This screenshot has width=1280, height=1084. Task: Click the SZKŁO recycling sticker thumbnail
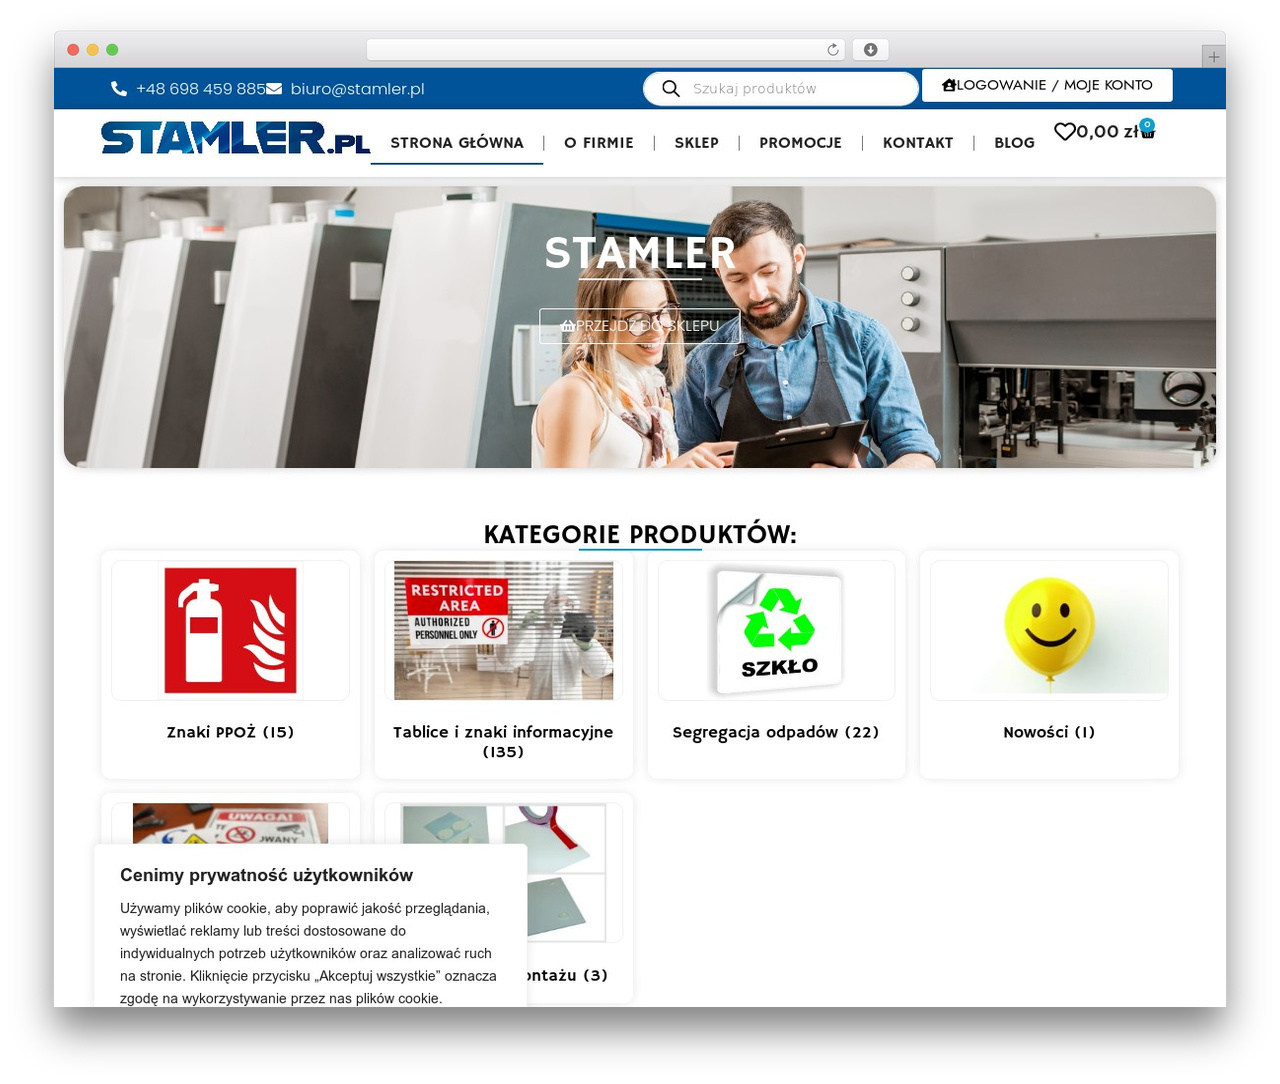coord(776,630)
